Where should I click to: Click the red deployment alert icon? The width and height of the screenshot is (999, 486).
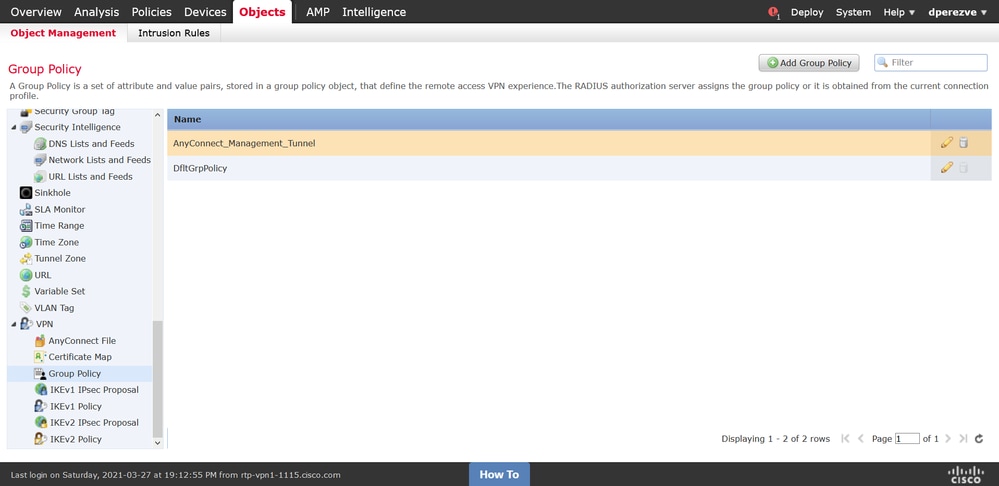click(x=773, y=12)
